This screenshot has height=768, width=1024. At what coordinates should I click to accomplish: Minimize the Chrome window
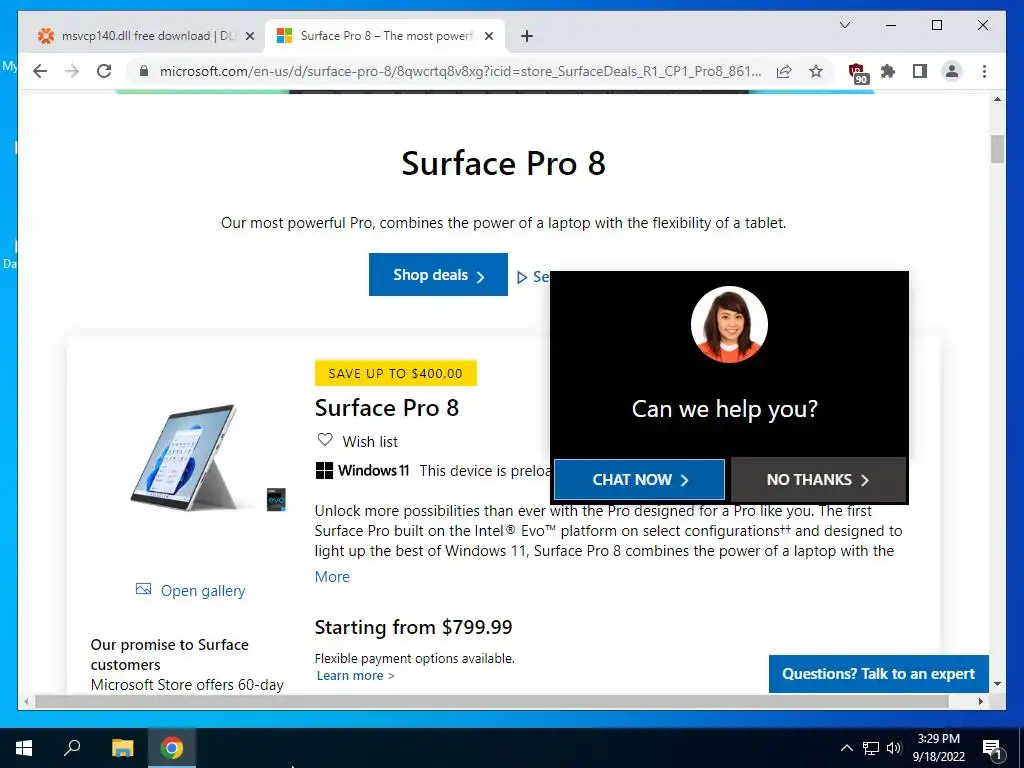point(891,25)
